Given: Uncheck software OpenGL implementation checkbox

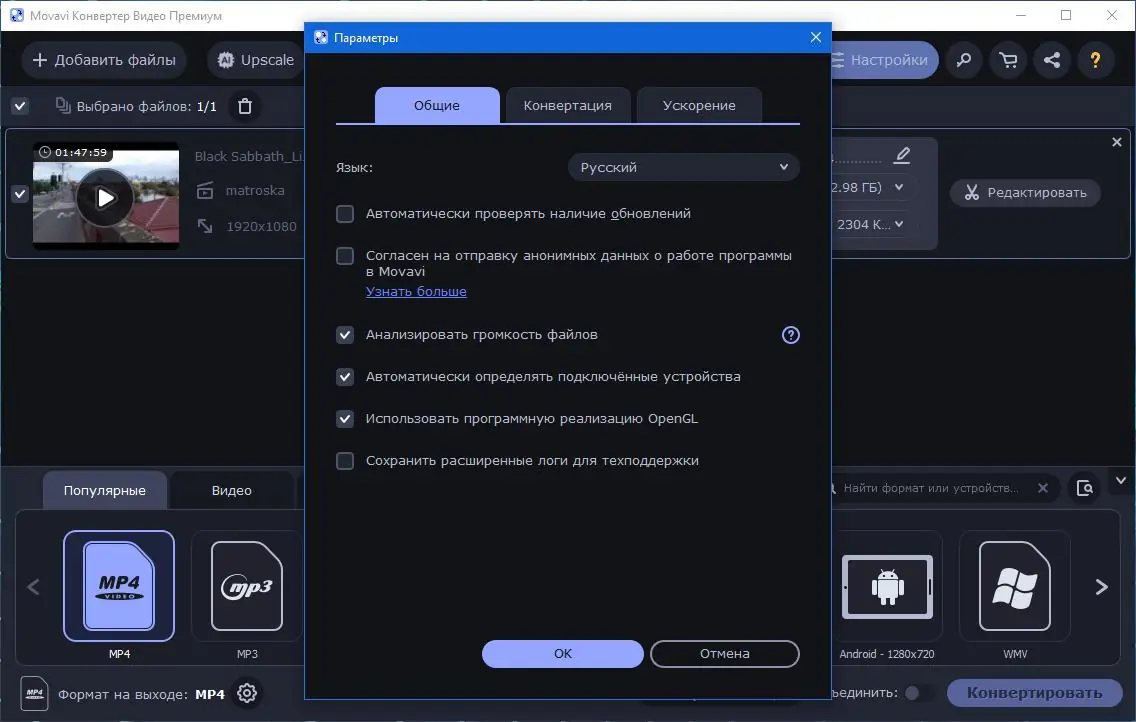Looking at the screenshot, I should click(345, 419).
